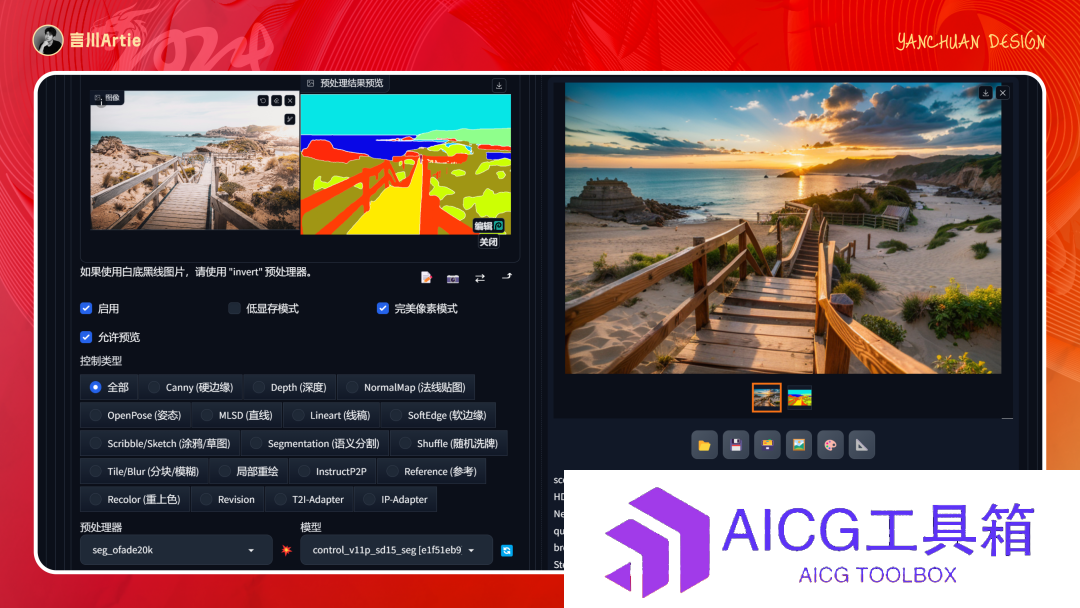
Task: Open the brush tool on the input image
Action: 290,119
